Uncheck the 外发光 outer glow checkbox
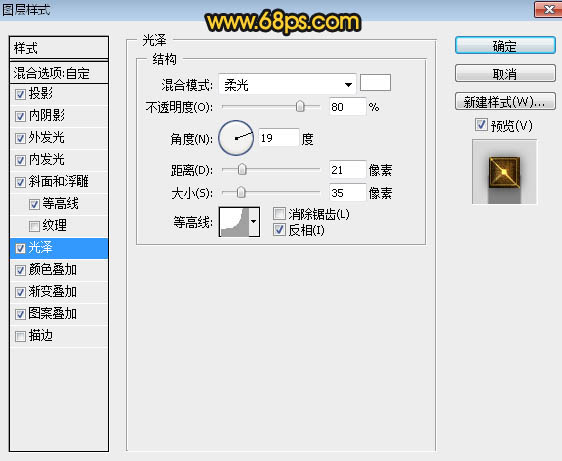Viewport: 562px width, 461px height. (x=20, y=138)
